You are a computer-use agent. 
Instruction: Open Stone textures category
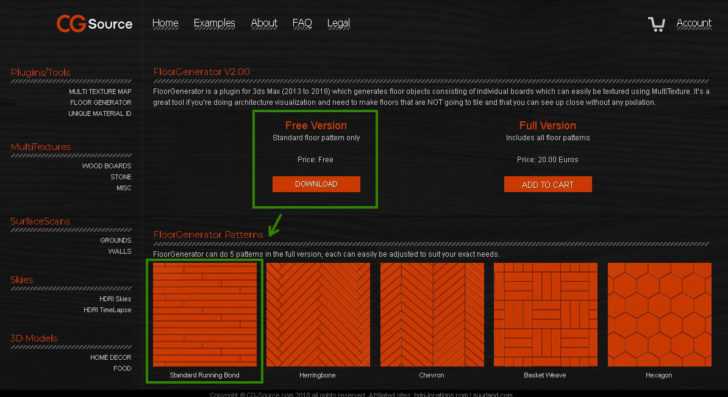pyautogui.click(x=121, y=177)
